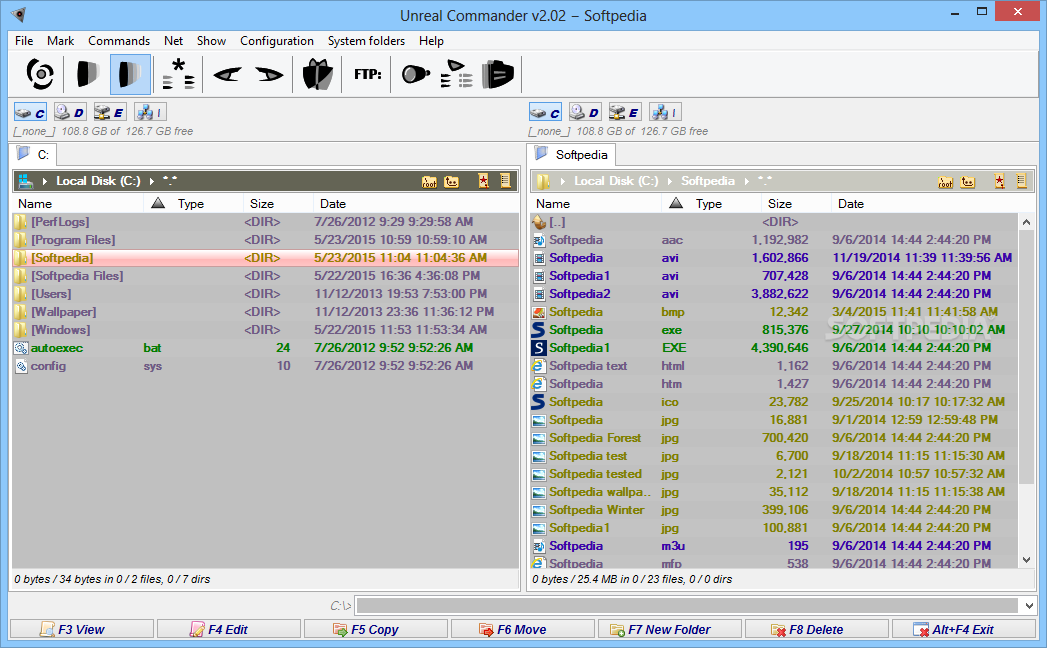Screen dimensions: 1047x648
Task: Click the Alt+F4 Exit button
Action: 964,629
